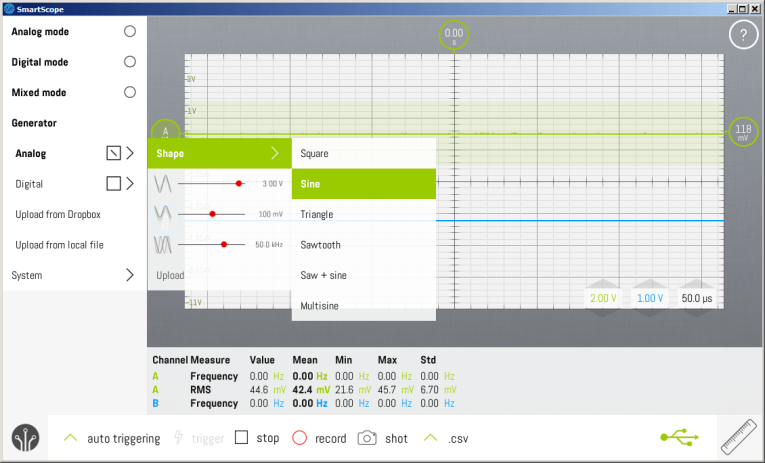Click Upload from Dropbox
Screen dimensions: 765x463
(x=58, y=214)
